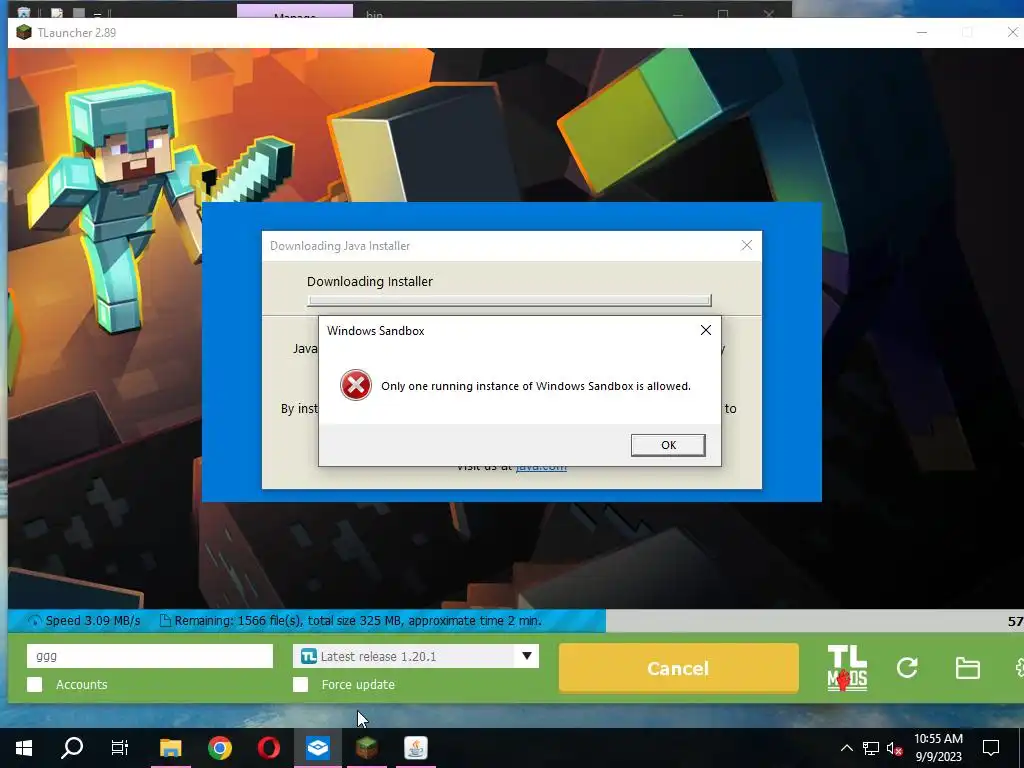Open the Latest release 1.20.1 version dropdown
Viewport: 1024px width, 768px height.
pyautogui.click(x=416, y=656)
